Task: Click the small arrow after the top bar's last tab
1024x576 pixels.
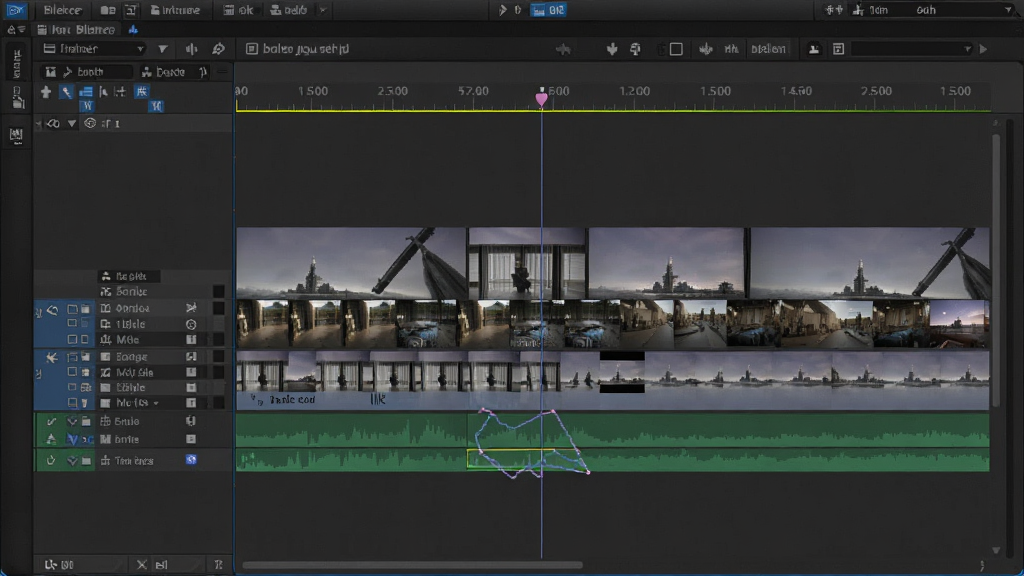Action: [x=323, y=10]
